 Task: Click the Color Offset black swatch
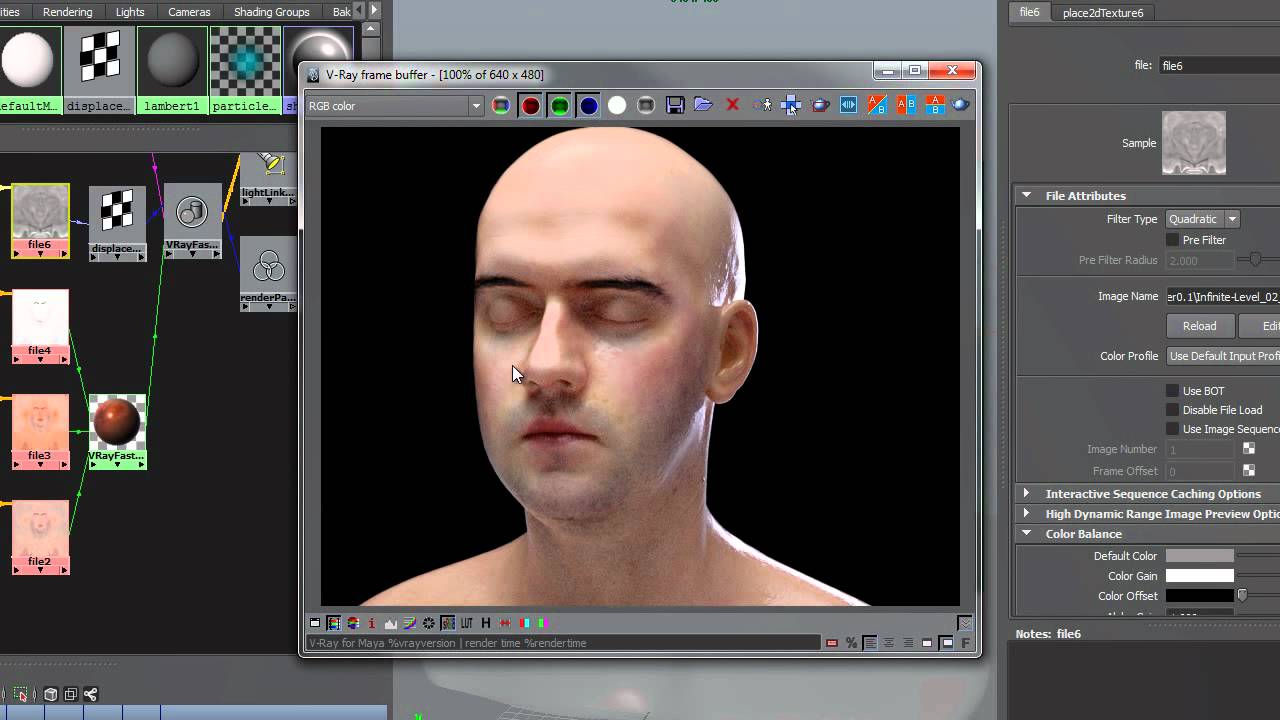click(x=1200, y=596)
